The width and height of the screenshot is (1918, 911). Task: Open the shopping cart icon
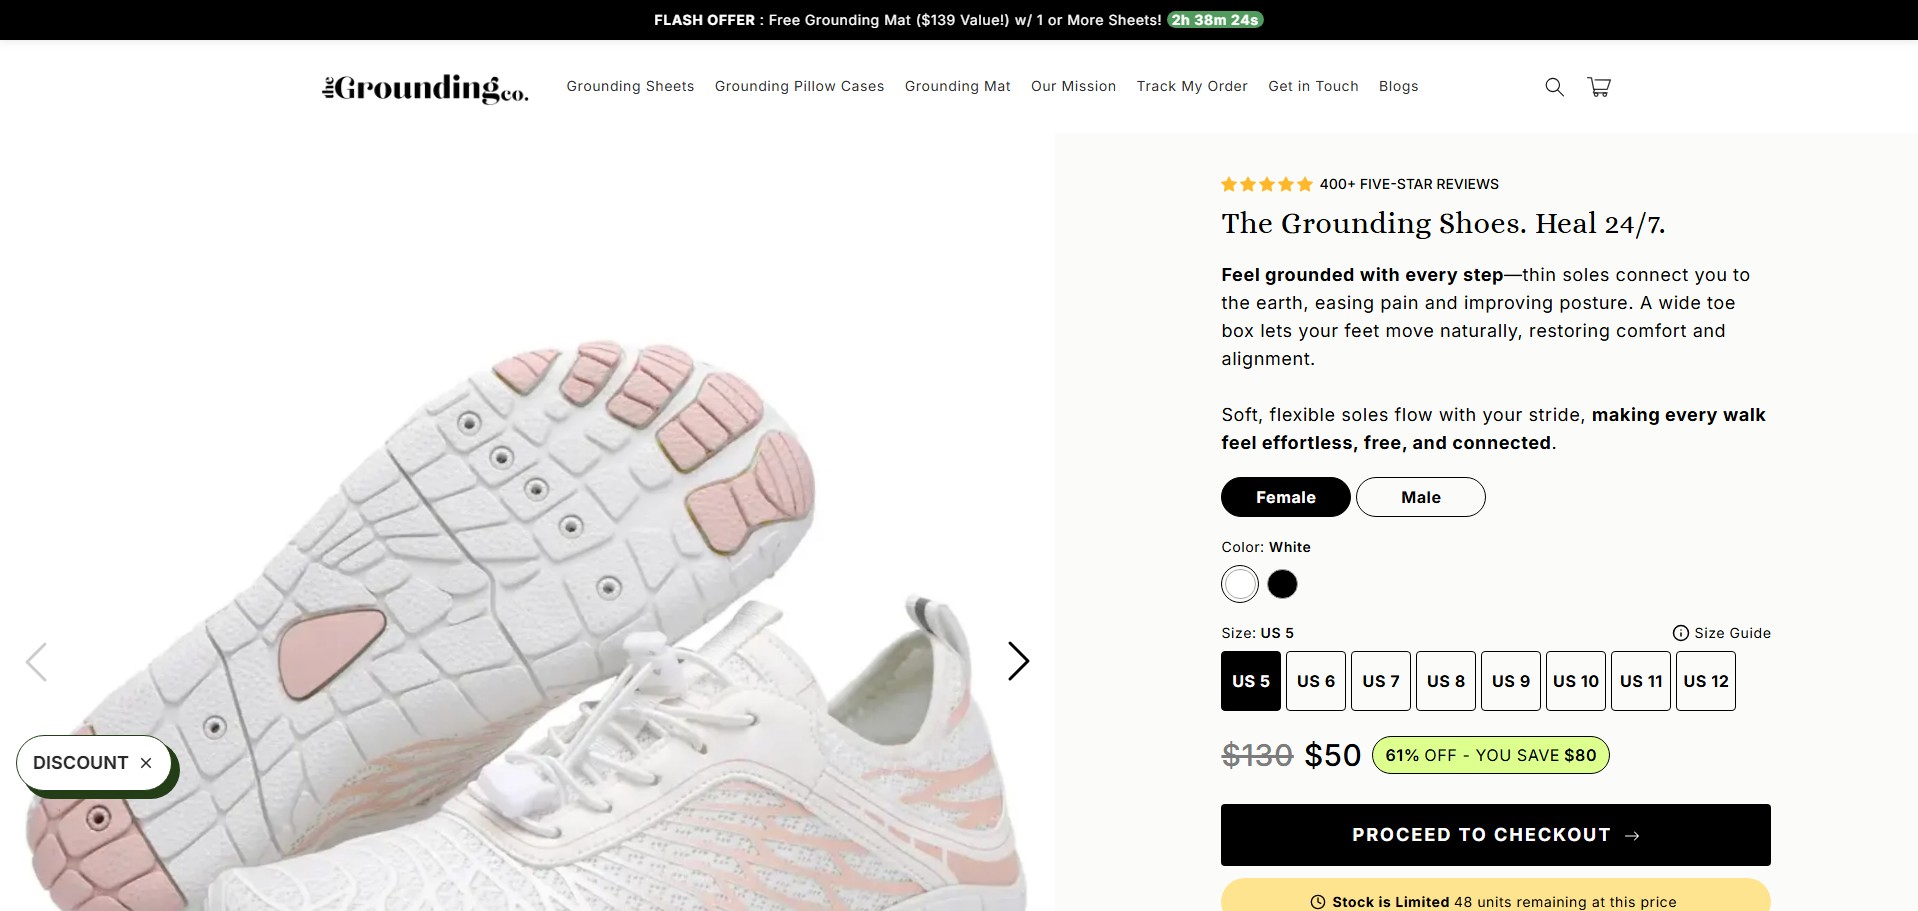point(1599,87)
